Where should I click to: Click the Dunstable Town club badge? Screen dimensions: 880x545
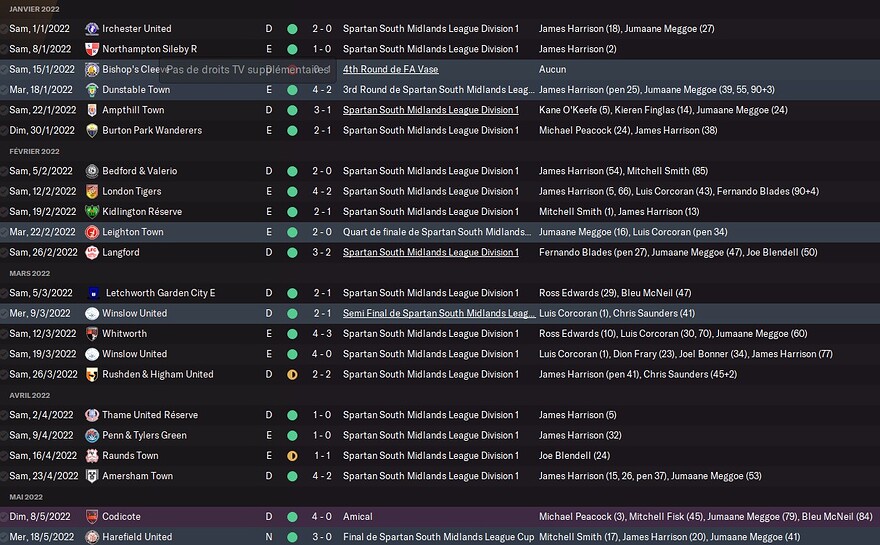92,90
